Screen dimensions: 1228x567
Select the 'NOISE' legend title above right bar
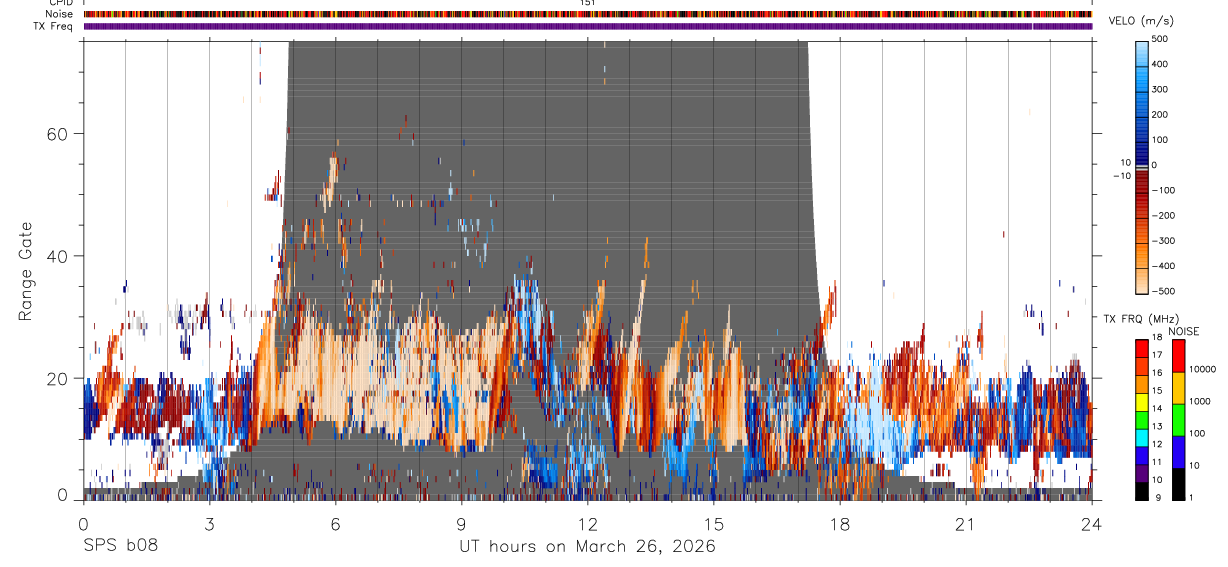coord(1185,331)
